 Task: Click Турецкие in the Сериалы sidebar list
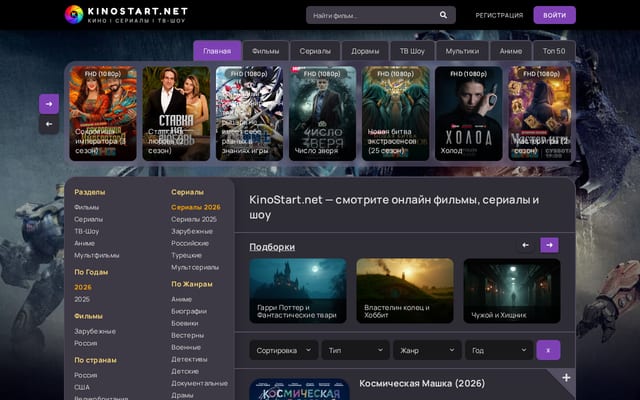click(x=187, y=255)
